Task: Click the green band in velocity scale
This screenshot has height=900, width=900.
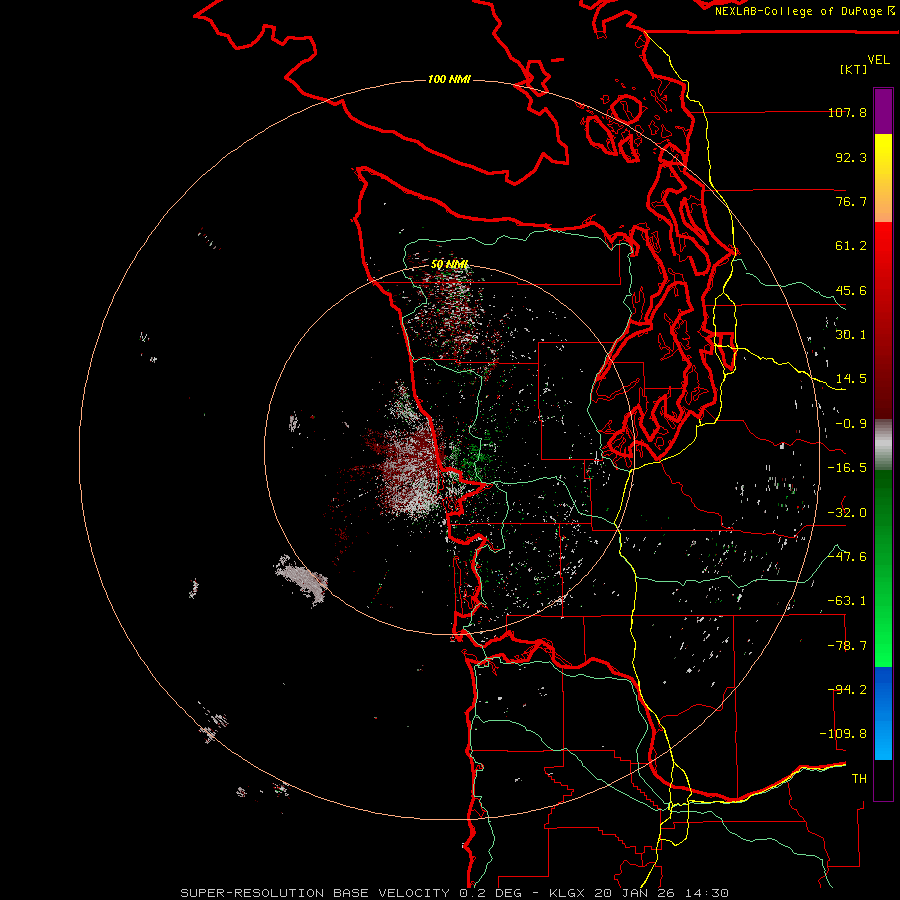Action: (x=883, y=568)
